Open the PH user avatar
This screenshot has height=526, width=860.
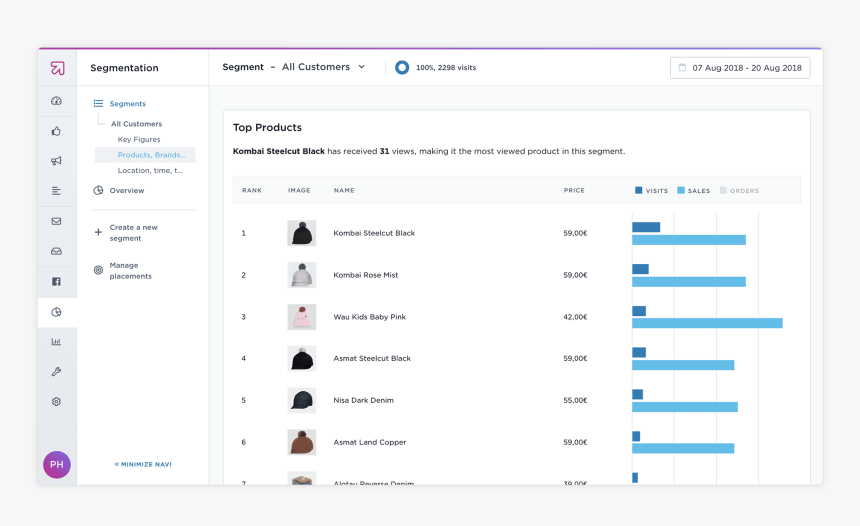point(57,465)
